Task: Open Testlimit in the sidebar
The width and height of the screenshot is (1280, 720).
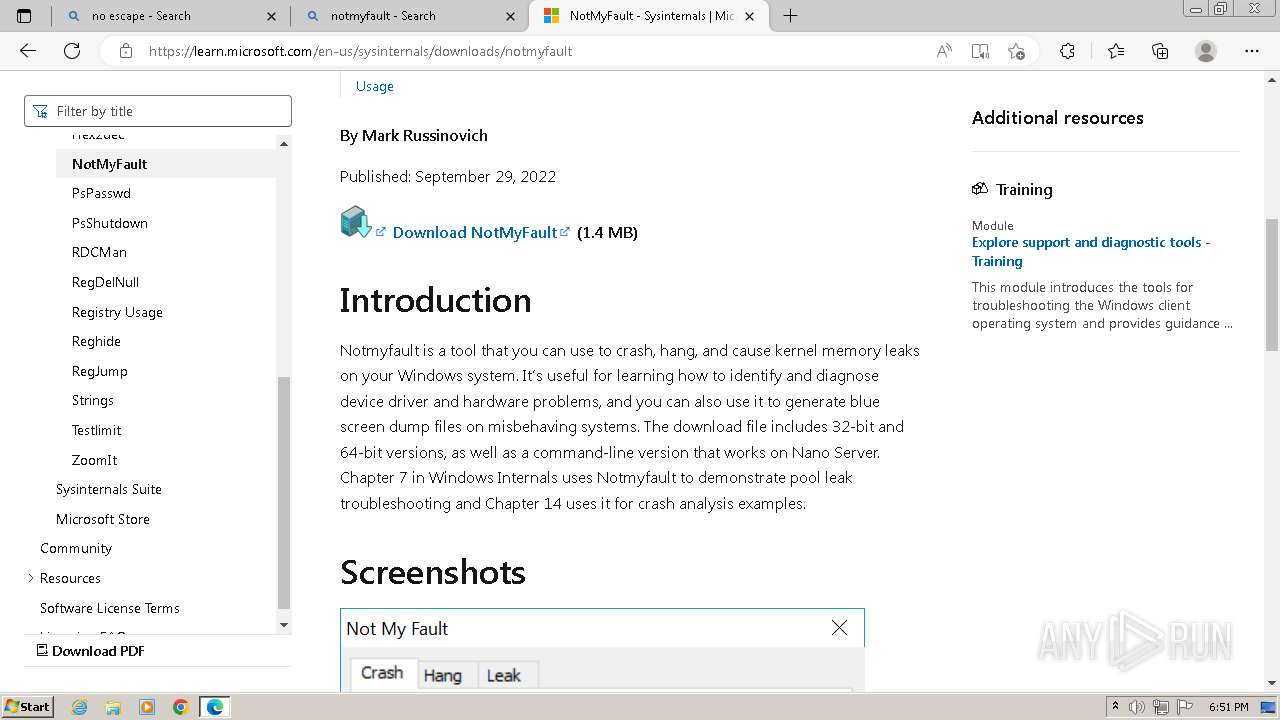Action: (96, 430)
